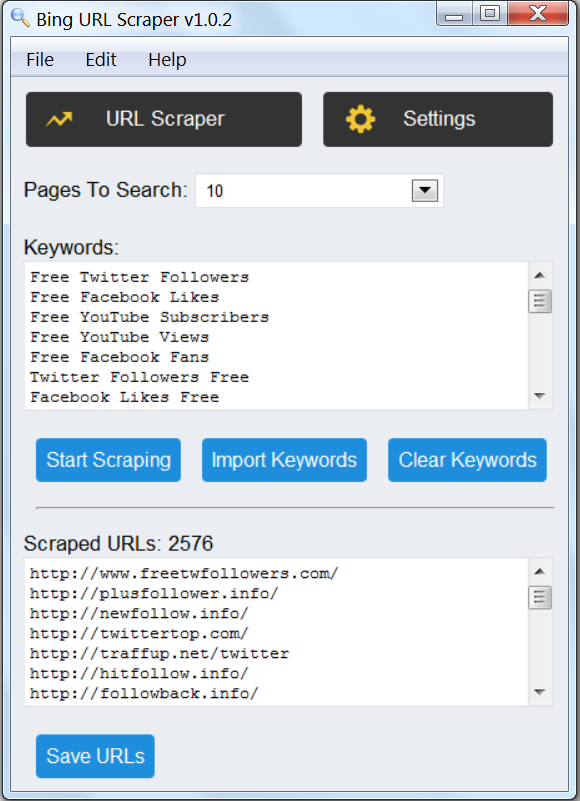Viewport: 580px width, 801px height.
Task: Open the Help menu
Action: (166, 60)
